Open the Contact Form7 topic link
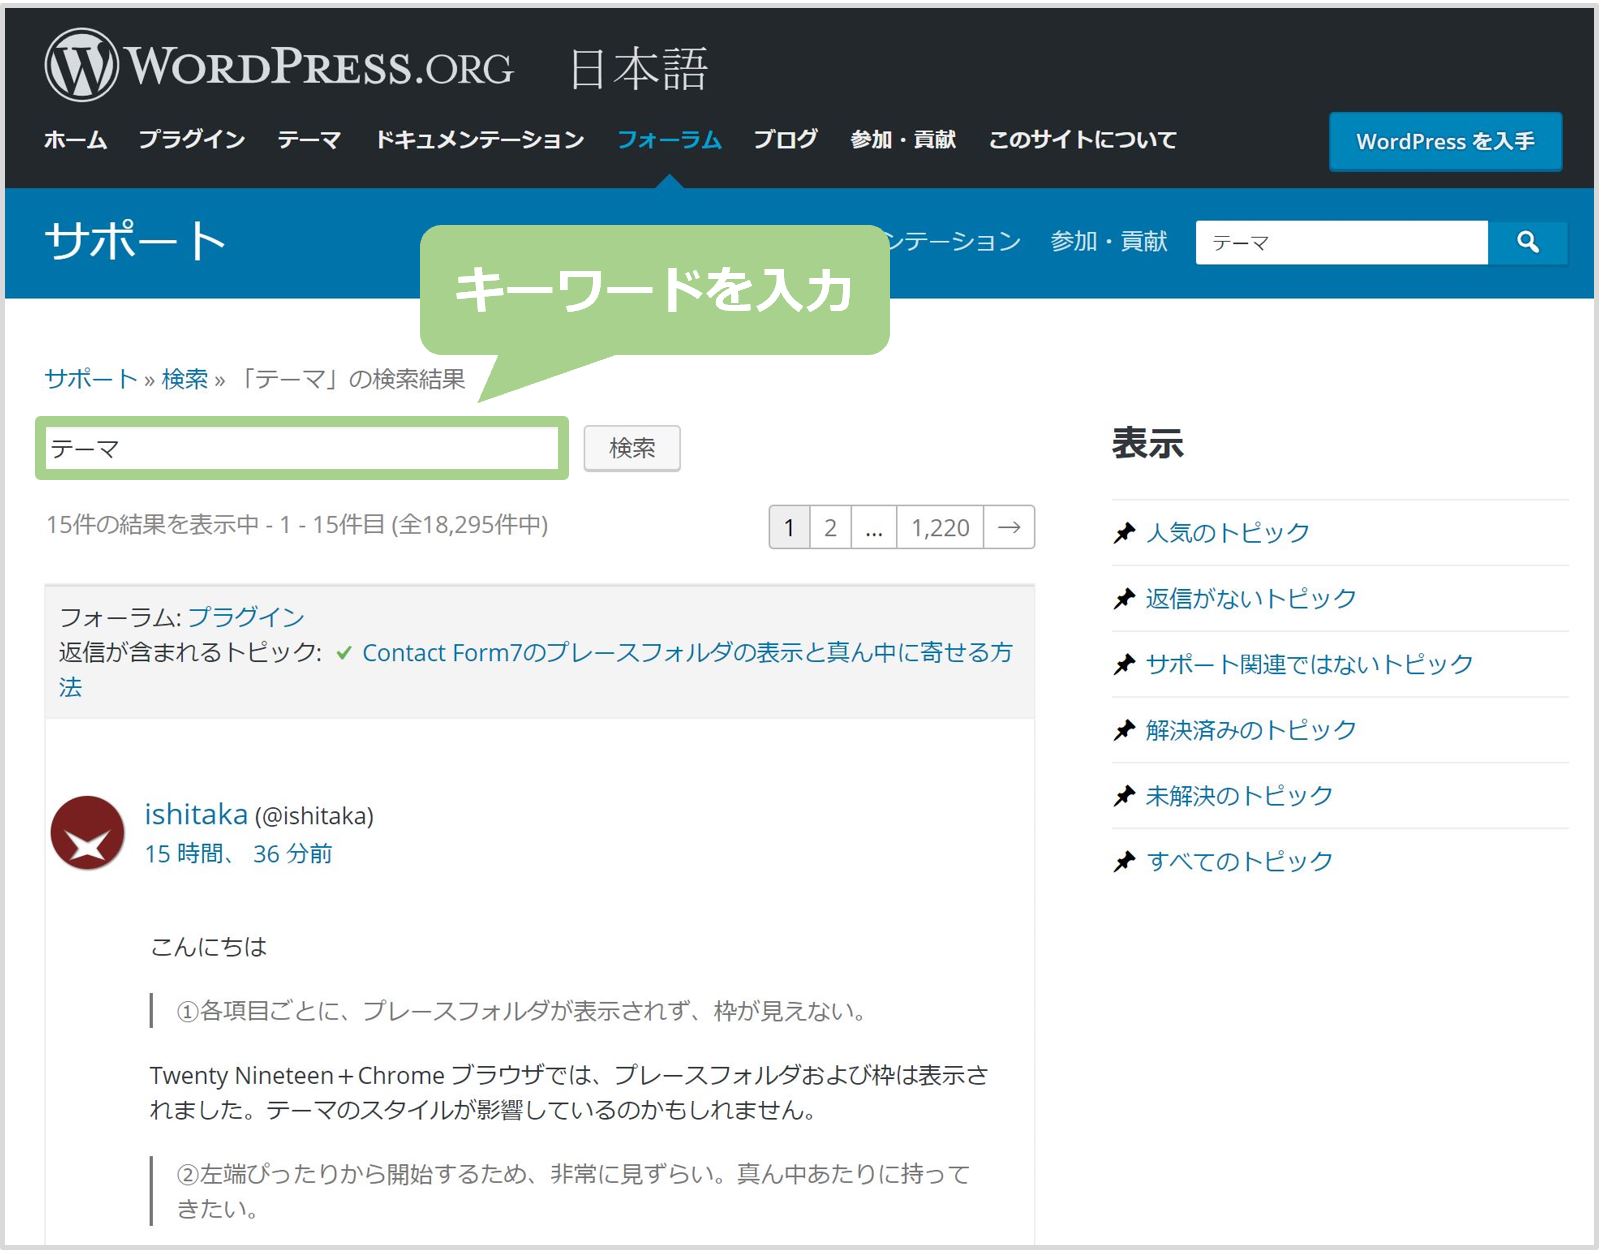This screenshot has width=1603, height=1254. tap(686, 653)
